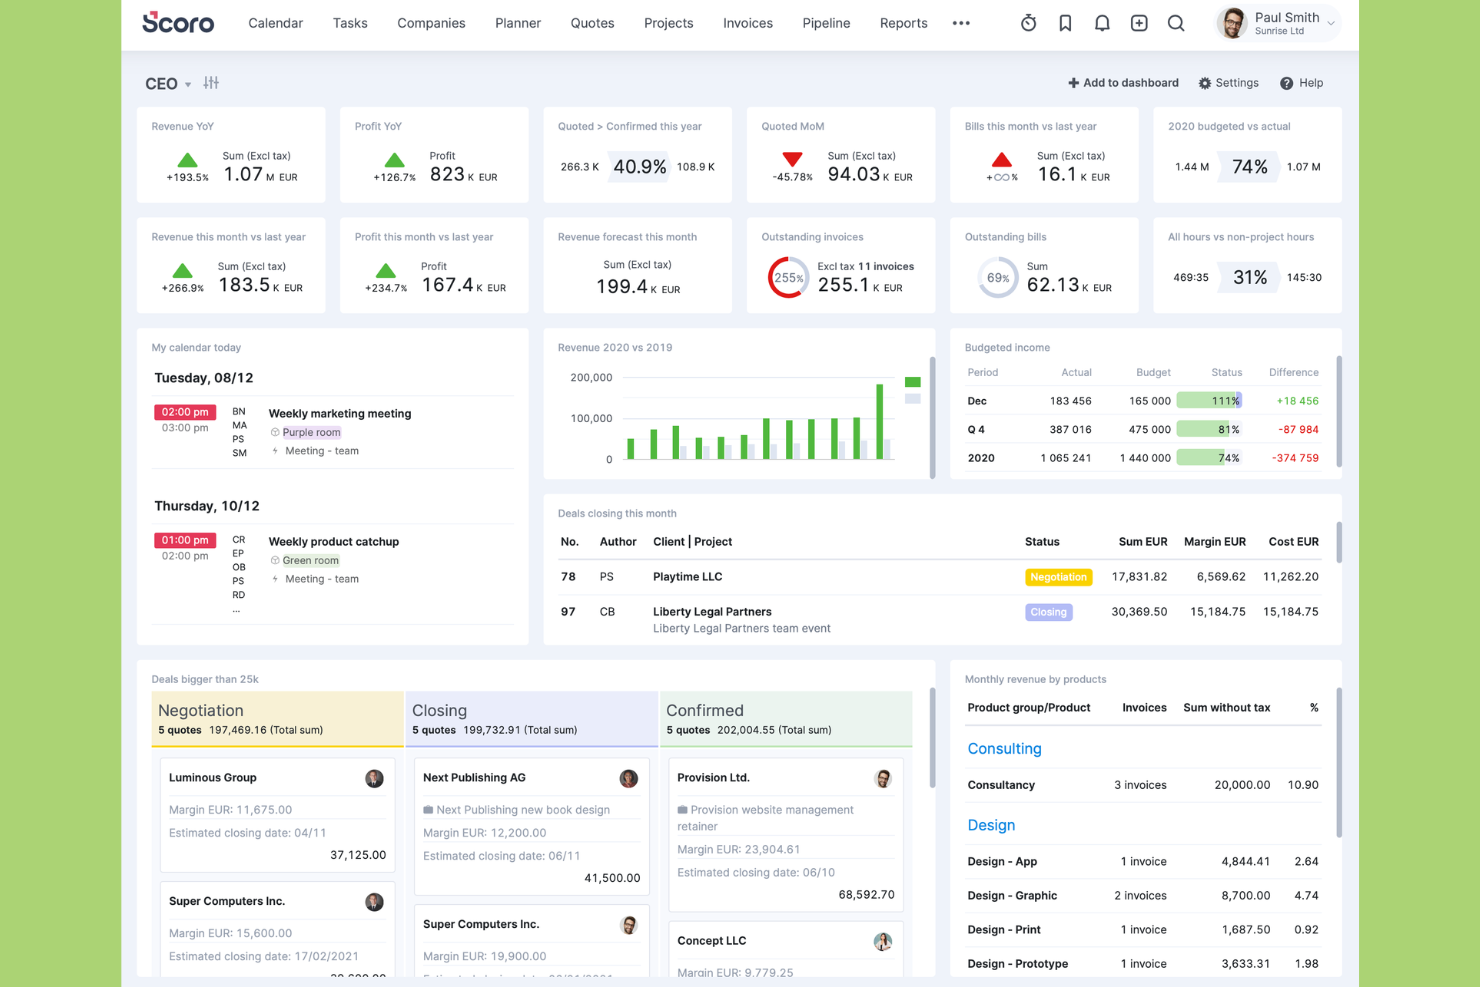Open the Projects menu
1480x987 pixels.
coord(668,23)
